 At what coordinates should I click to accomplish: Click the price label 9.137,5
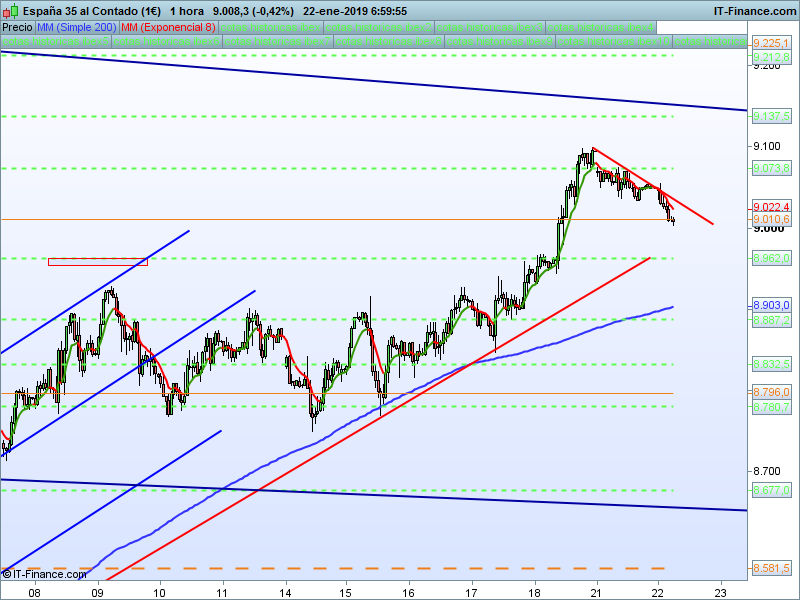(x=771, y=116)
